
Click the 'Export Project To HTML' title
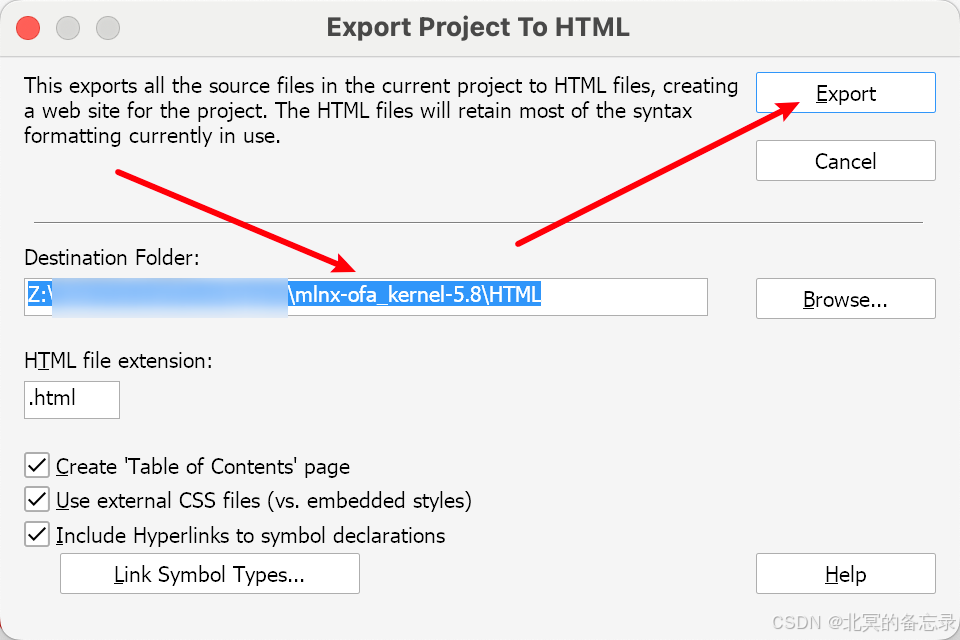tap(478, 28)
